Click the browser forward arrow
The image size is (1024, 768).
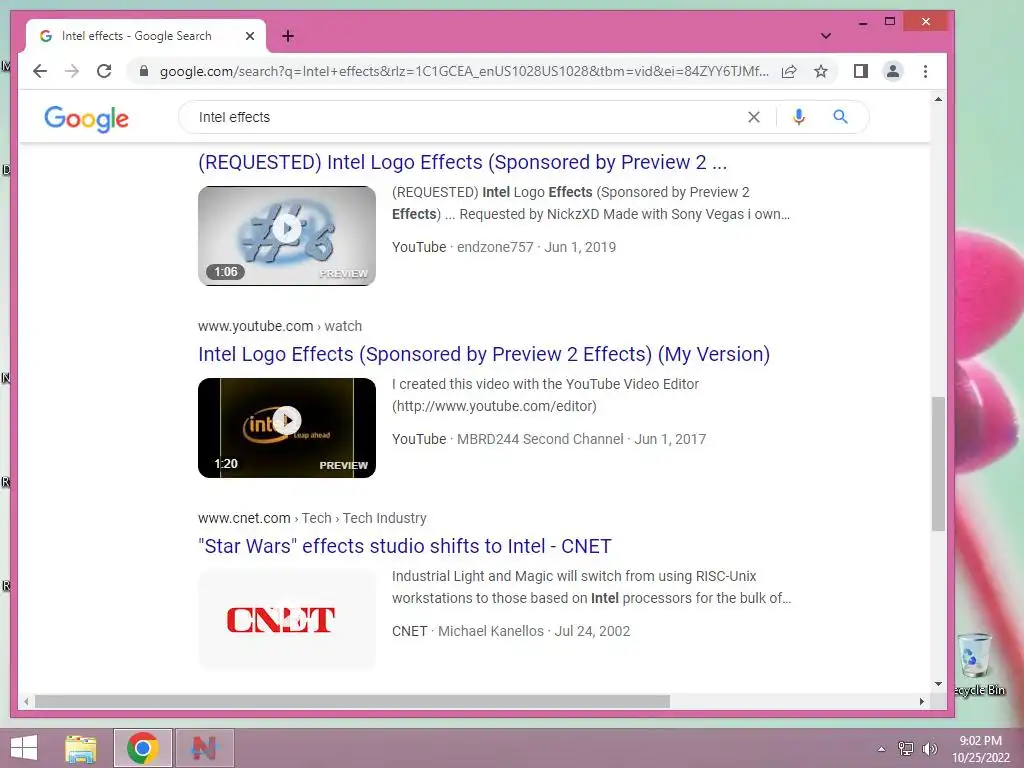(x=72, y=71)
